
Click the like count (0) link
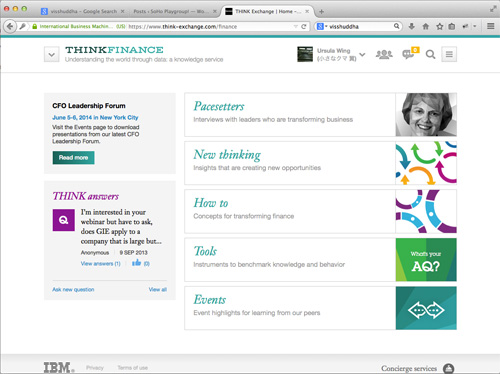147,263
